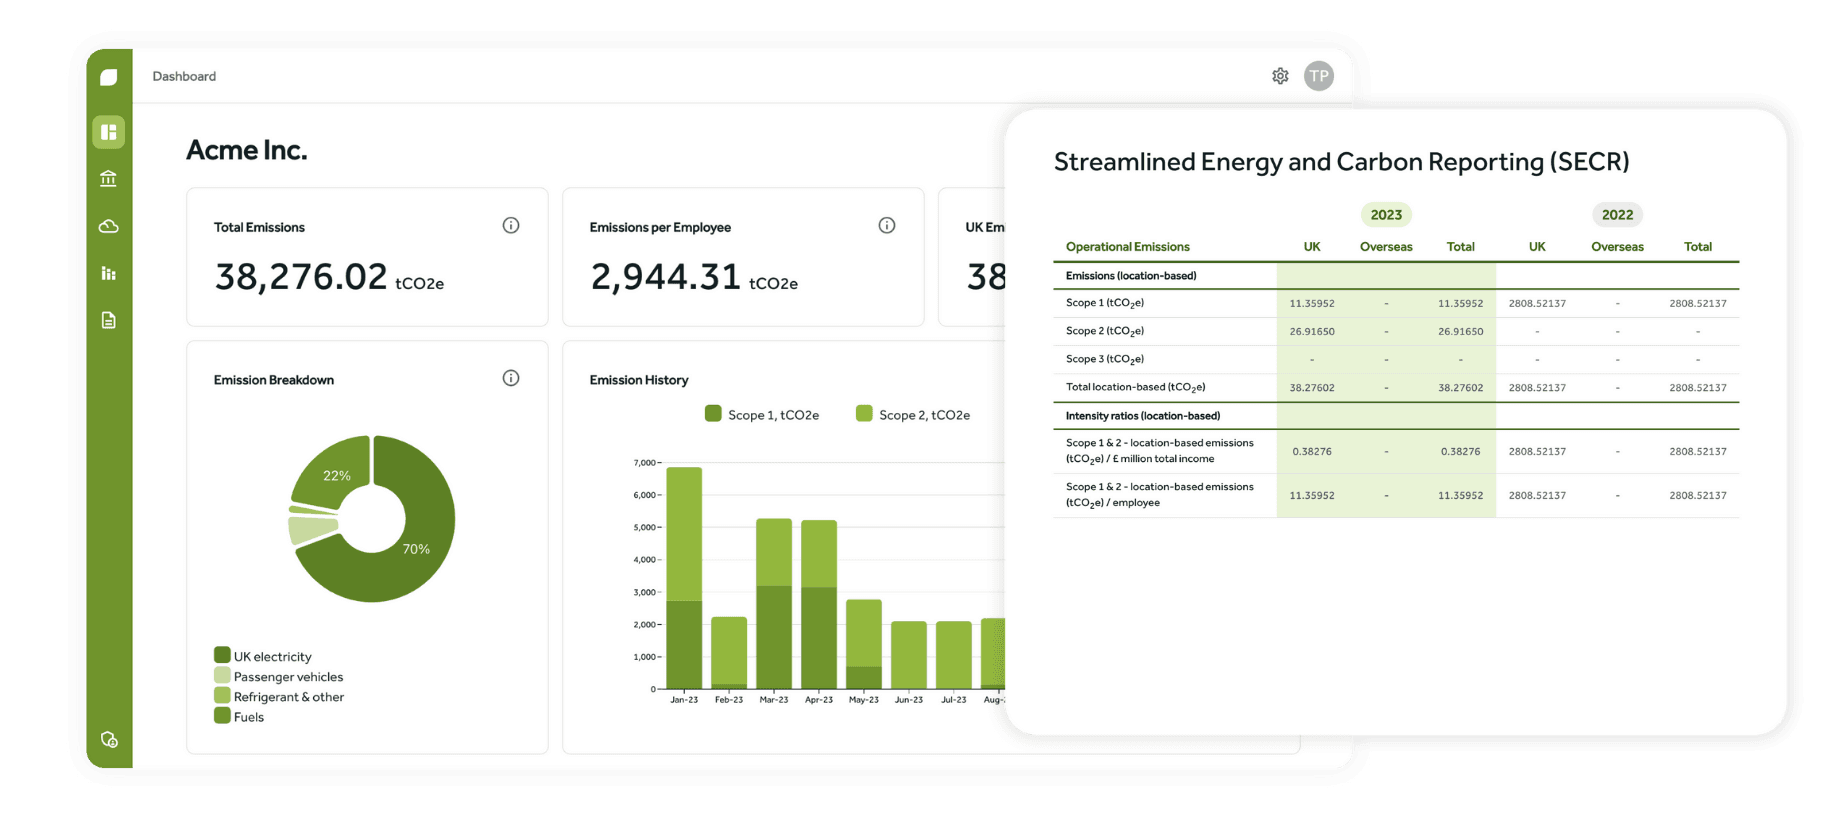Click the Fuels legend swatch
Viewport: 1825px width, 818px height.
[222, 715]
